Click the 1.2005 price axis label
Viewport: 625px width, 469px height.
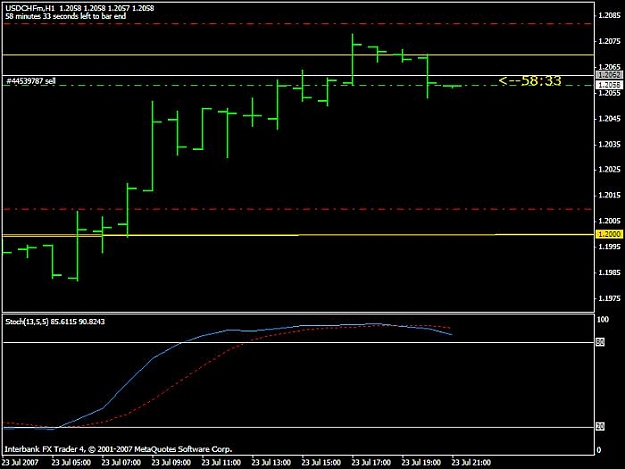point(610,221)
